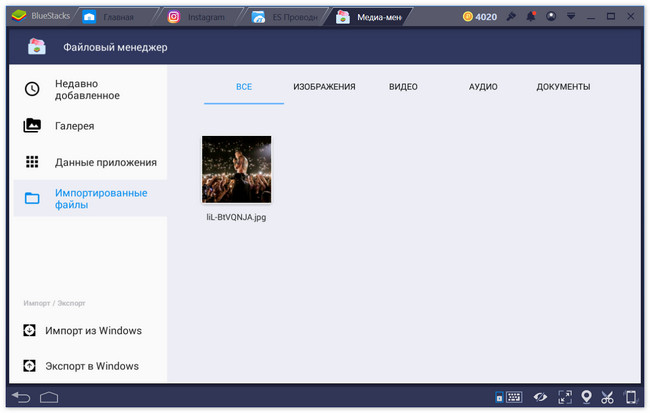Click Импорт из Windows label
The height and width of the screenshot is (413, 650).
pos(93,330)
